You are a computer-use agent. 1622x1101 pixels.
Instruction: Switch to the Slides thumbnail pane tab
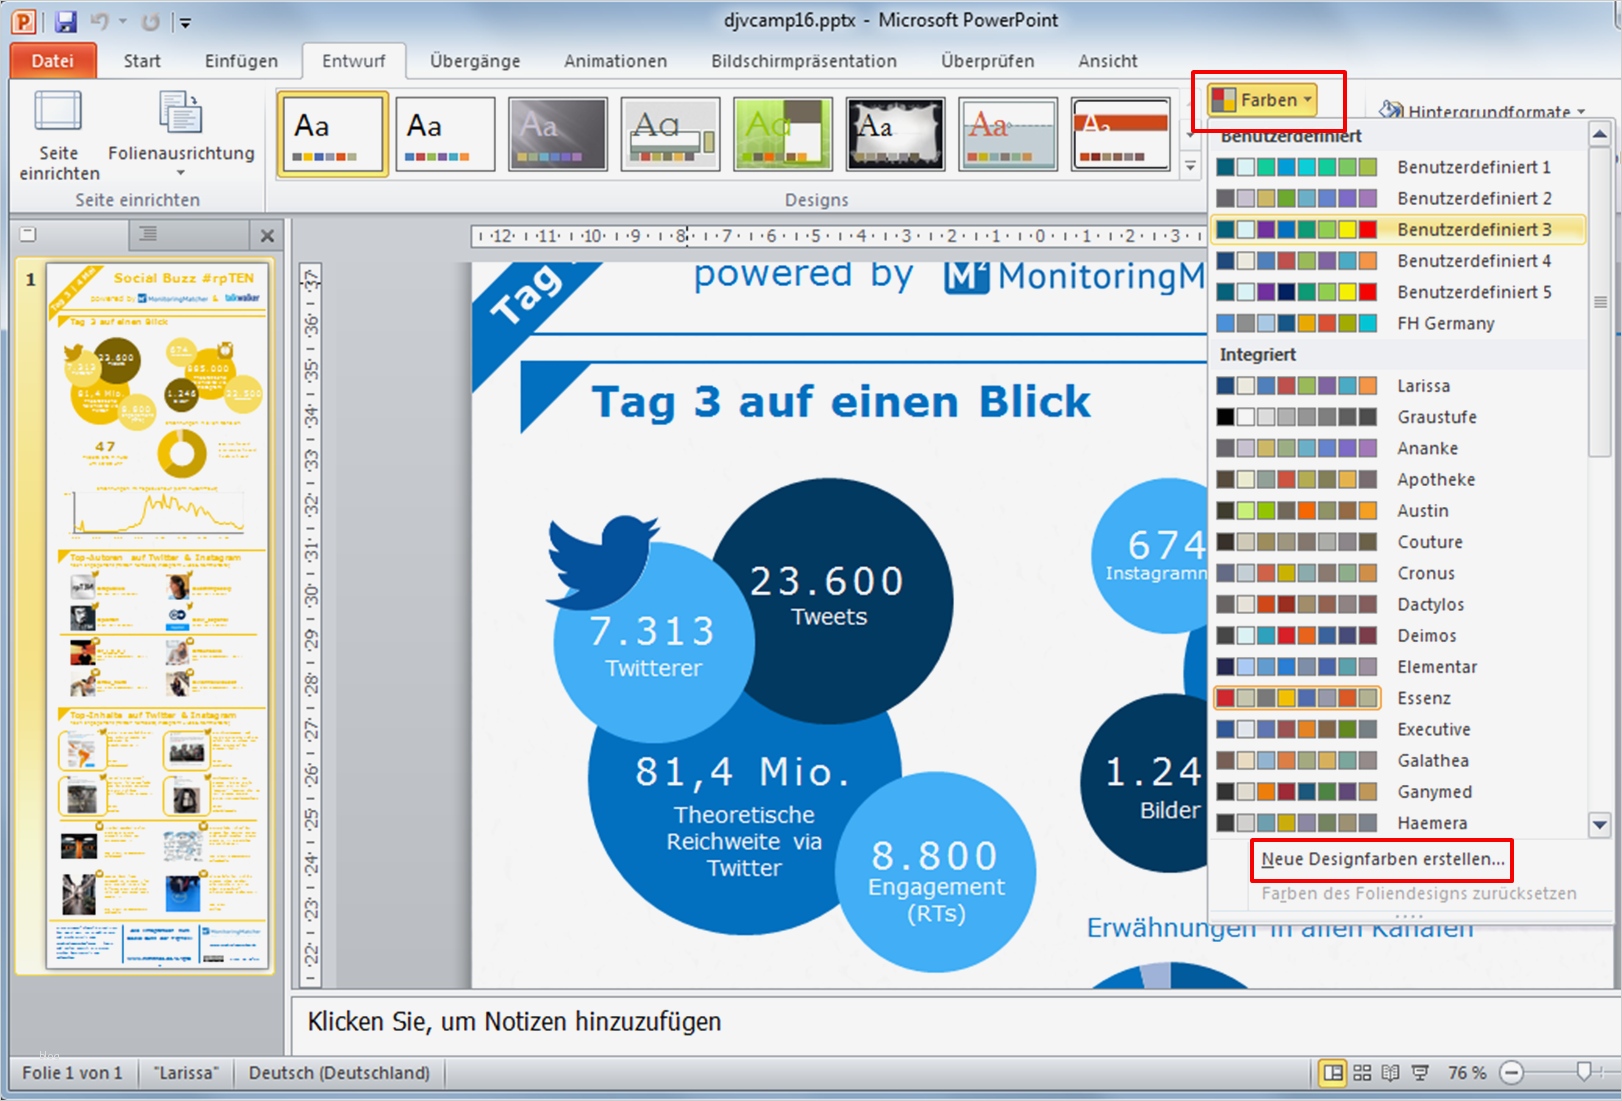tap(28, 235)
